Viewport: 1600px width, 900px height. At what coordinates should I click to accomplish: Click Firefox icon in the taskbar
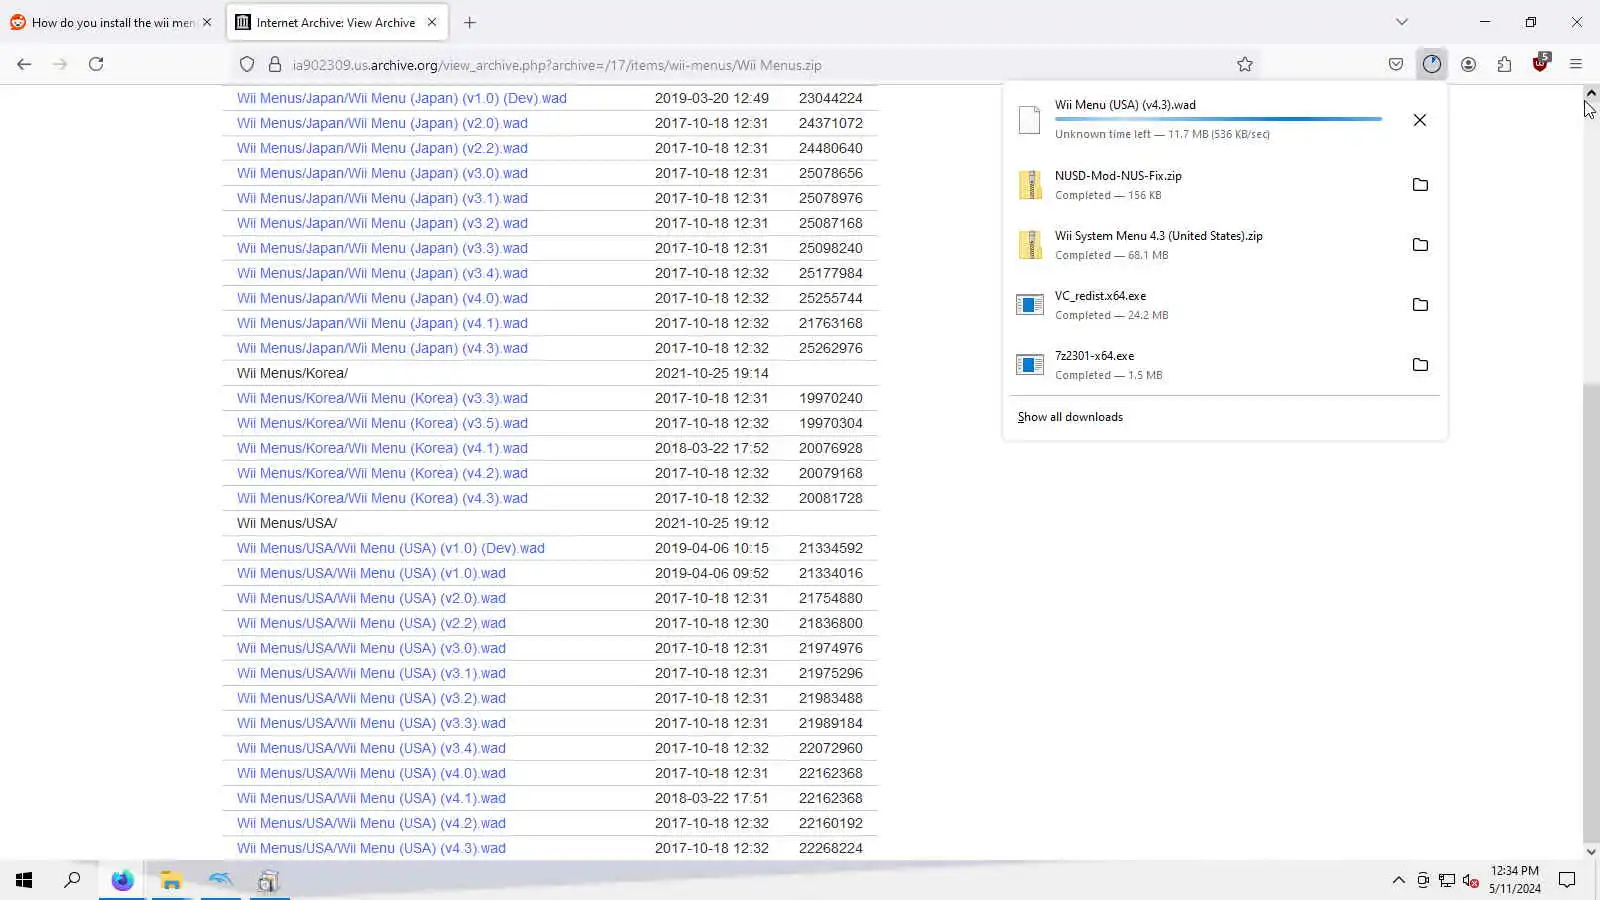point(122,880)
